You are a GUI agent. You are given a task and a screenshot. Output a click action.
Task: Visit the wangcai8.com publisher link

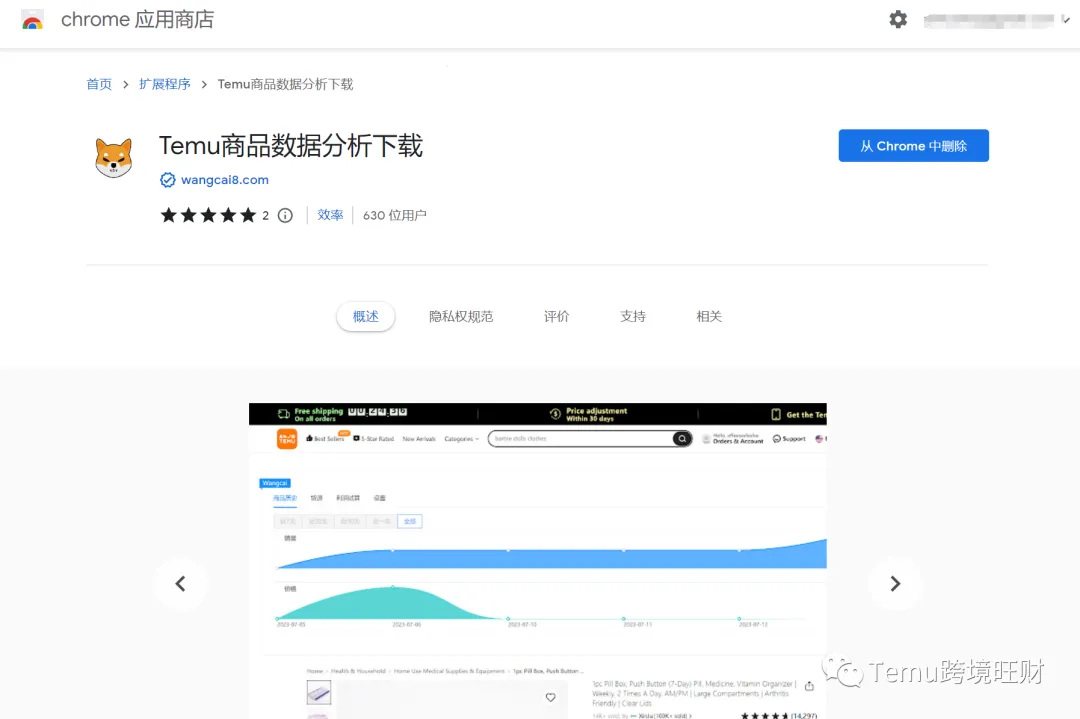[x=225, y=180]
